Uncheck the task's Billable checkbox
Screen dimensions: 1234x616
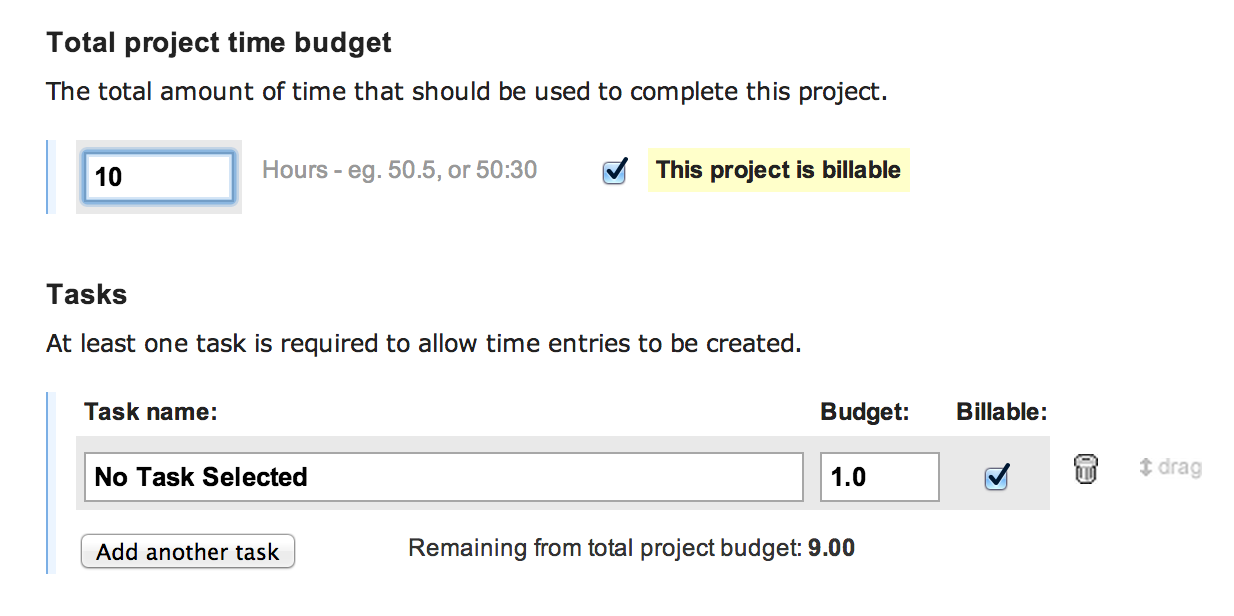point(996,478)
